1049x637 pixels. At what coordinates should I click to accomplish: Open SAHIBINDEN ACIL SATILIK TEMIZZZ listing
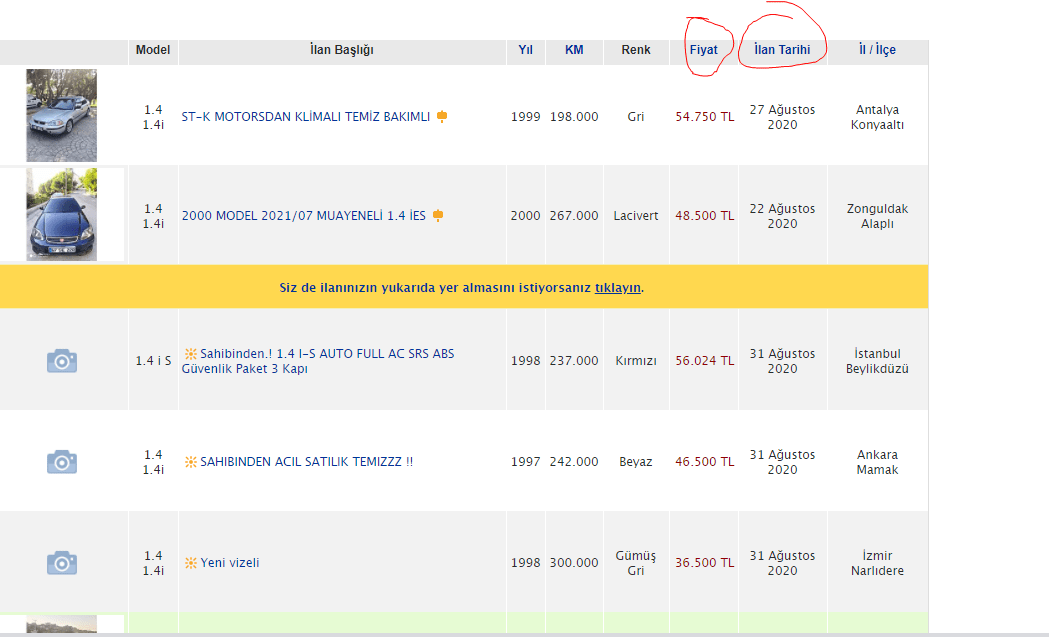[x=306, y=462]
